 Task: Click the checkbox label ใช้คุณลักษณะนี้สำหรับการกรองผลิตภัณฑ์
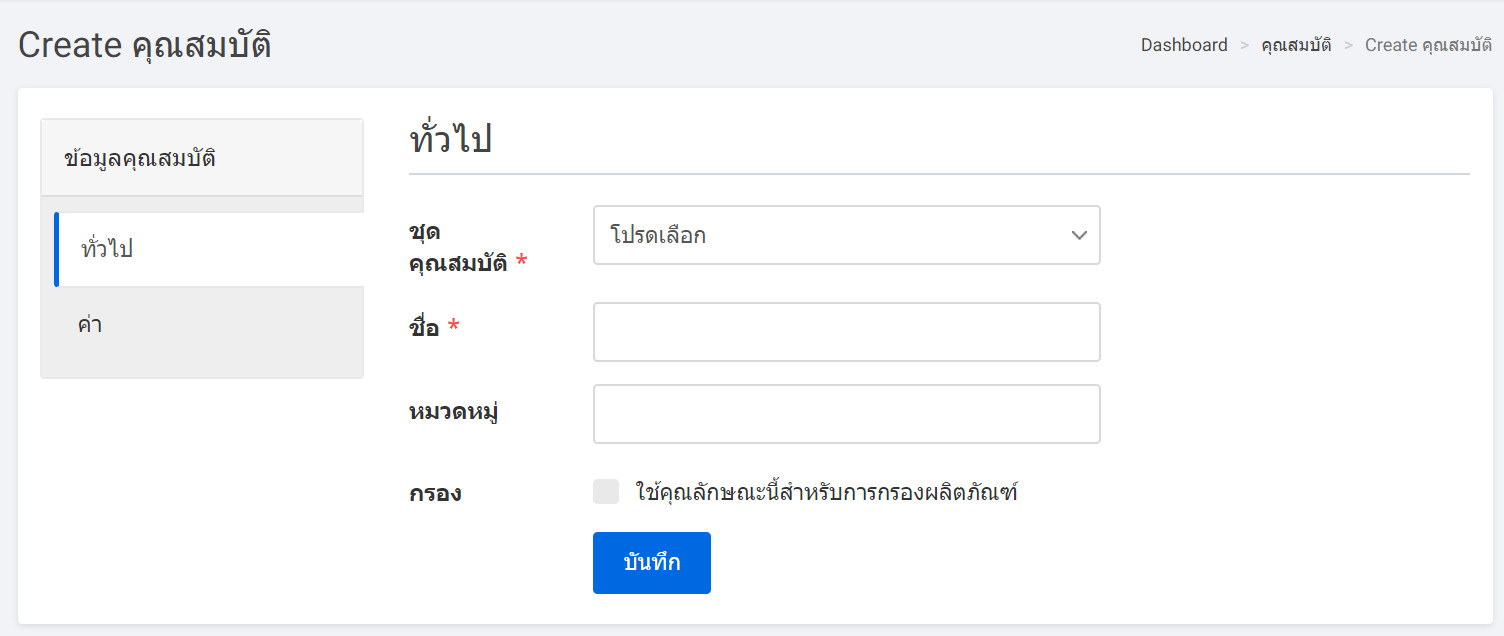coord(826,492)
